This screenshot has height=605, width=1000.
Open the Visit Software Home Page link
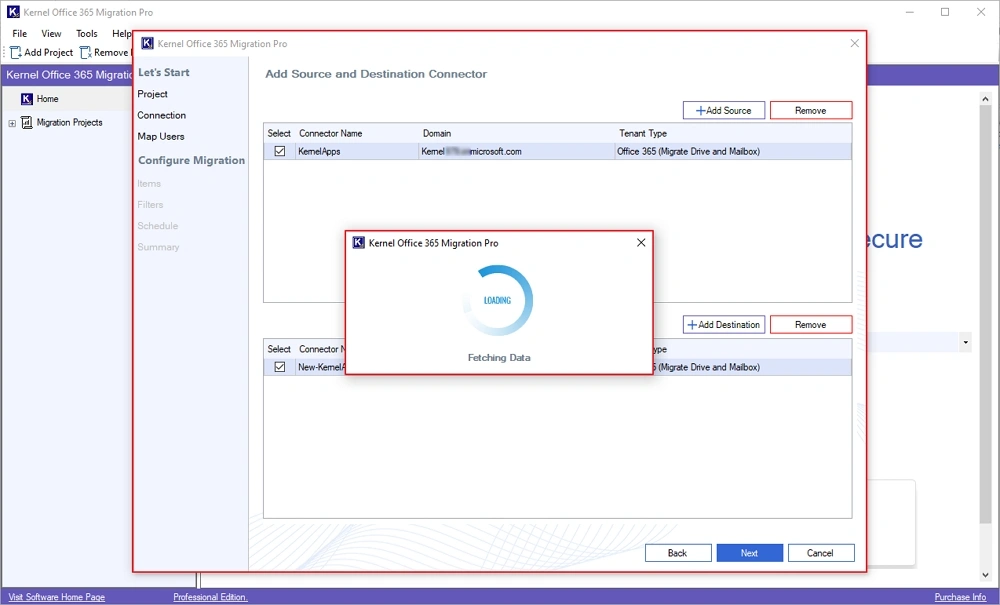click(x=56, y=597)
